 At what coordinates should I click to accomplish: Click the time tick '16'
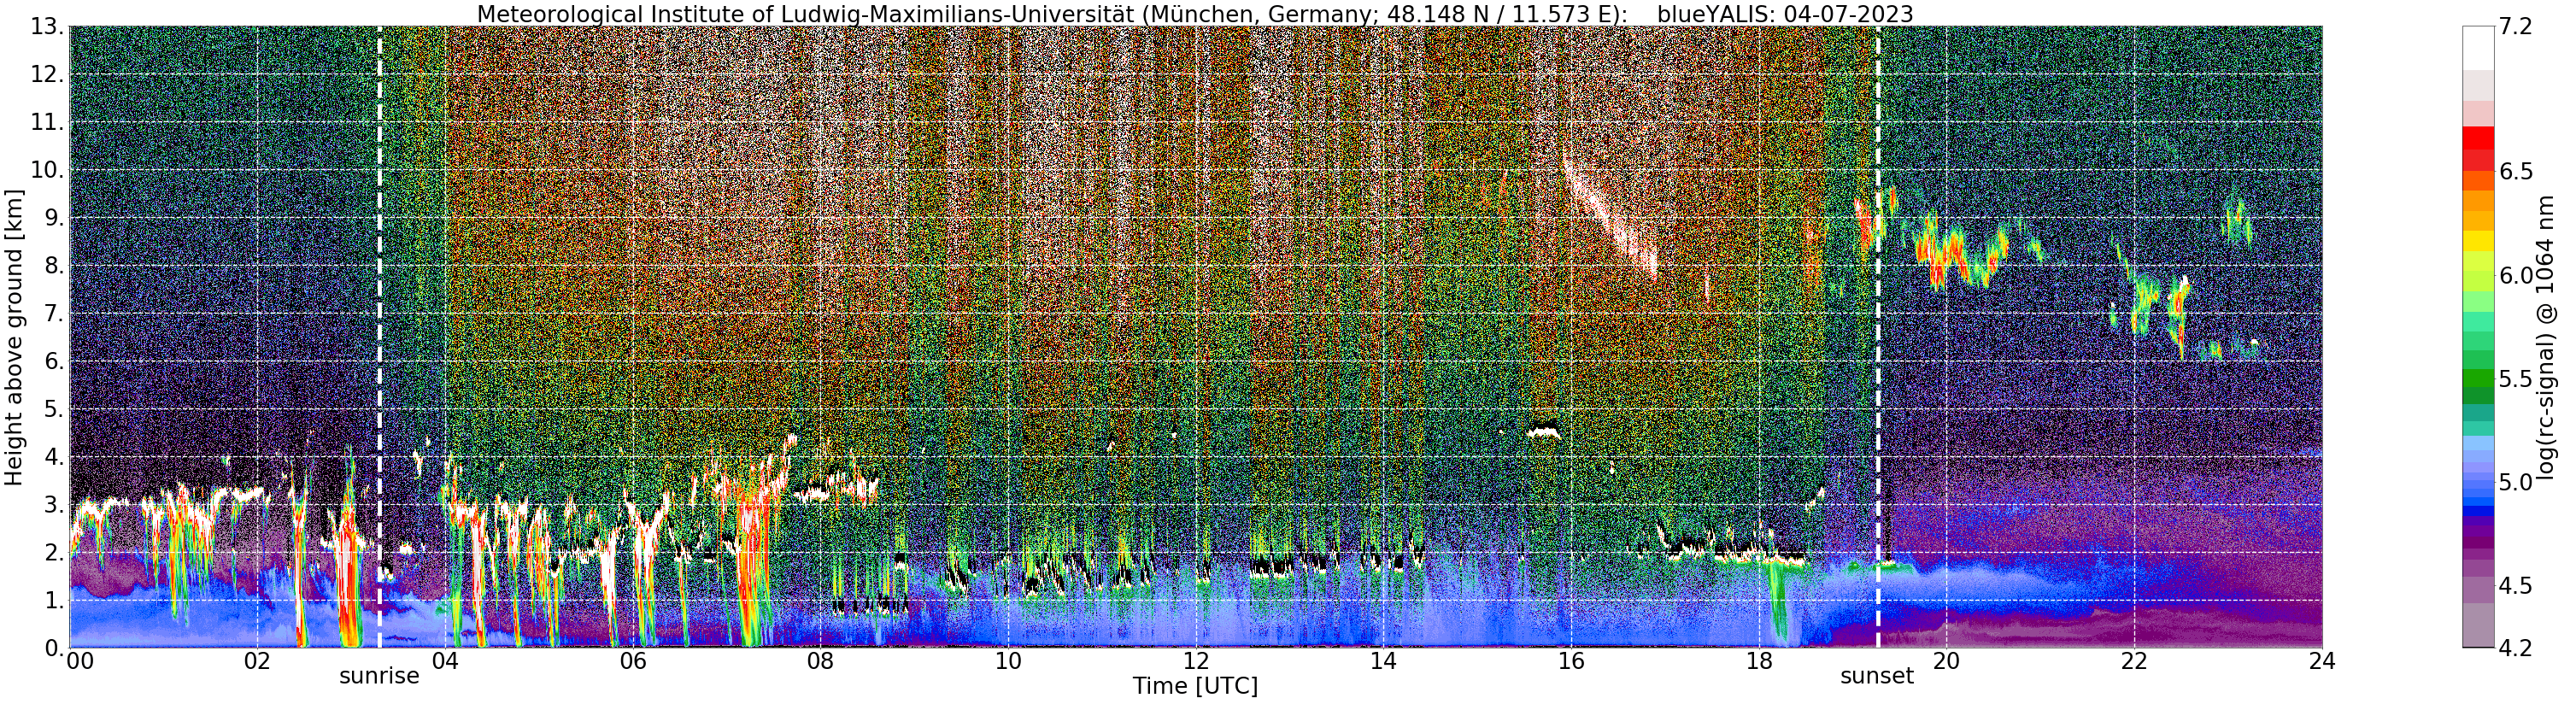coord(1571,661)
